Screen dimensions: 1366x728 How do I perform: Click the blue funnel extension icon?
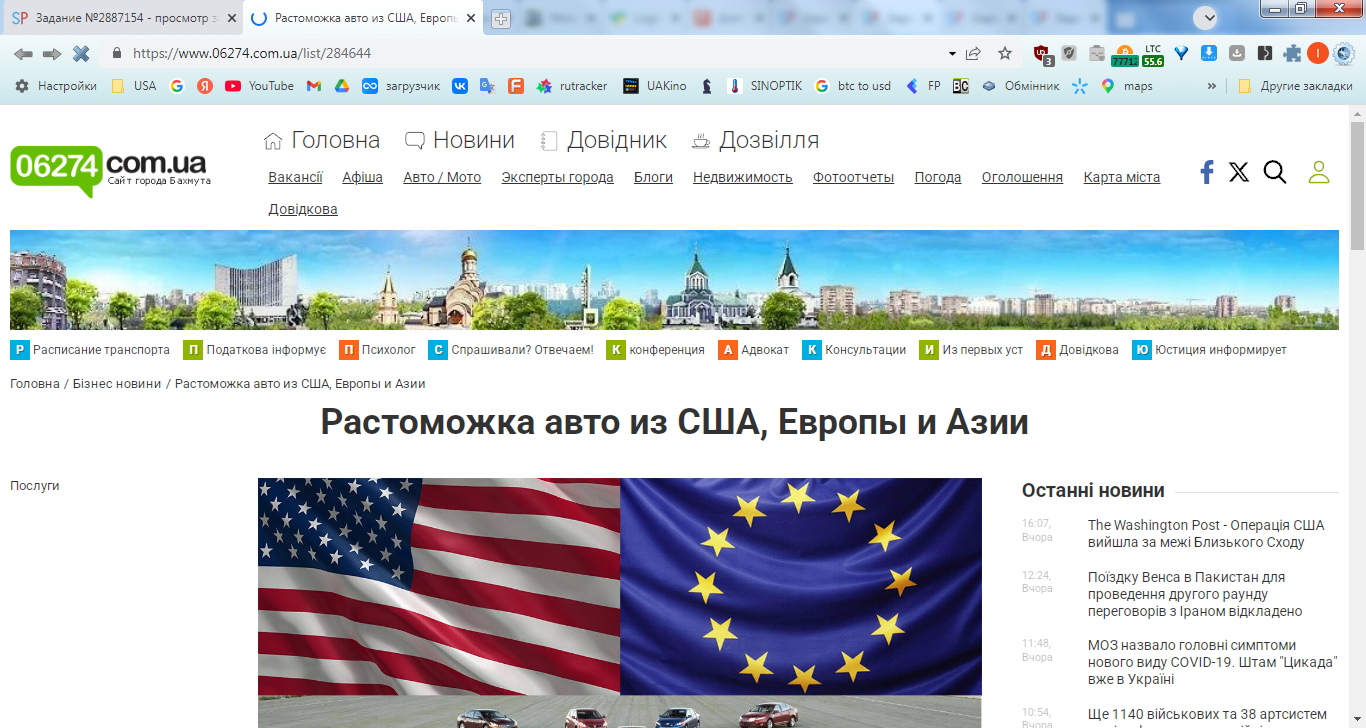[1181, 53]
